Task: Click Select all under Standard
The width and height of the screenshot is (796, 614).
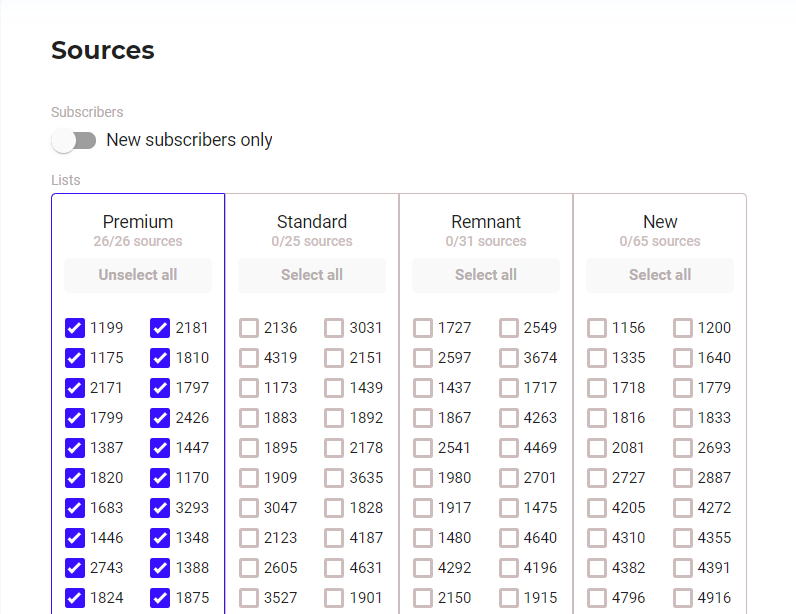Action: tap(312, 275)
